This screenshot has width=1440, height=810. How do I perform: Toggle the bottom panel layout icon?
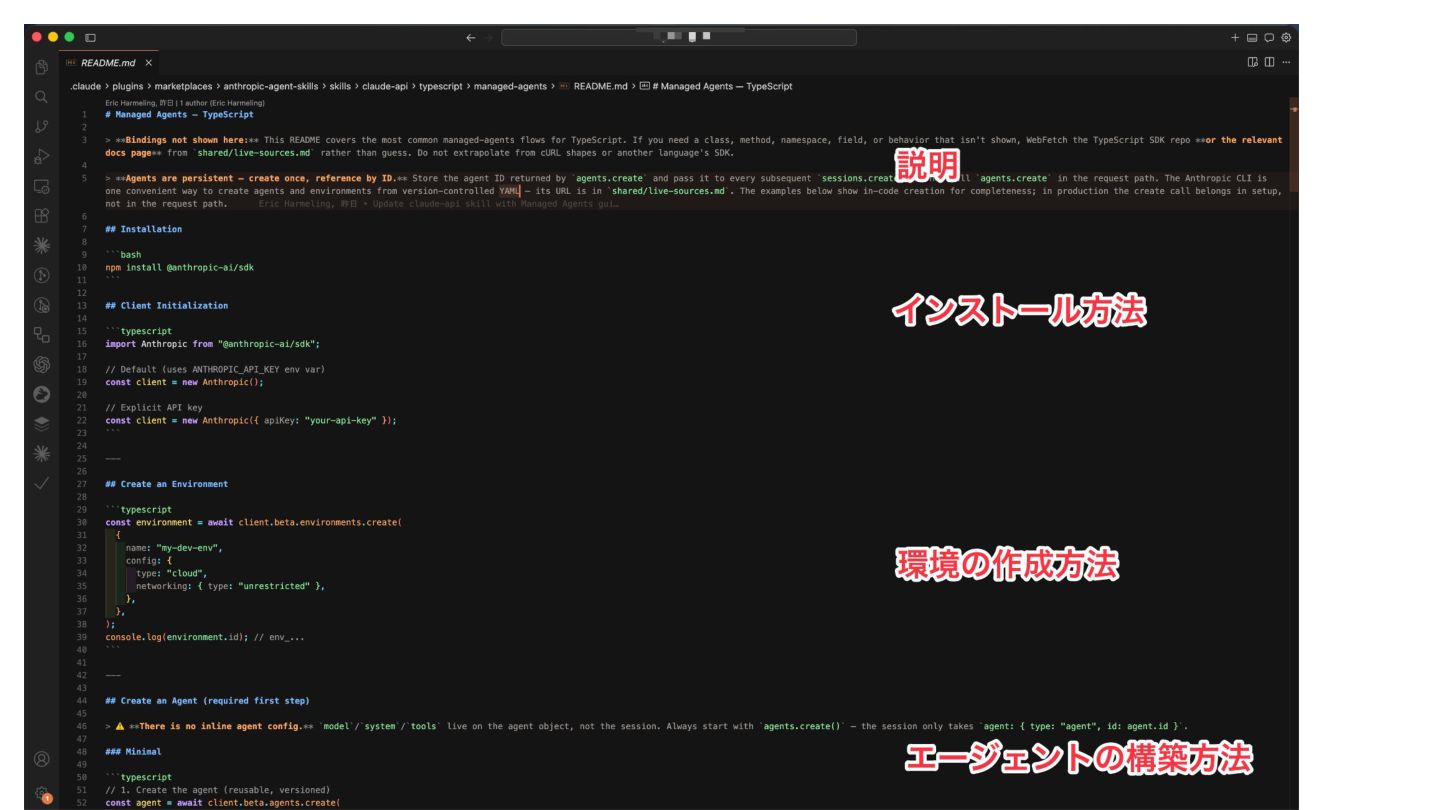[x=1252, y=38]
